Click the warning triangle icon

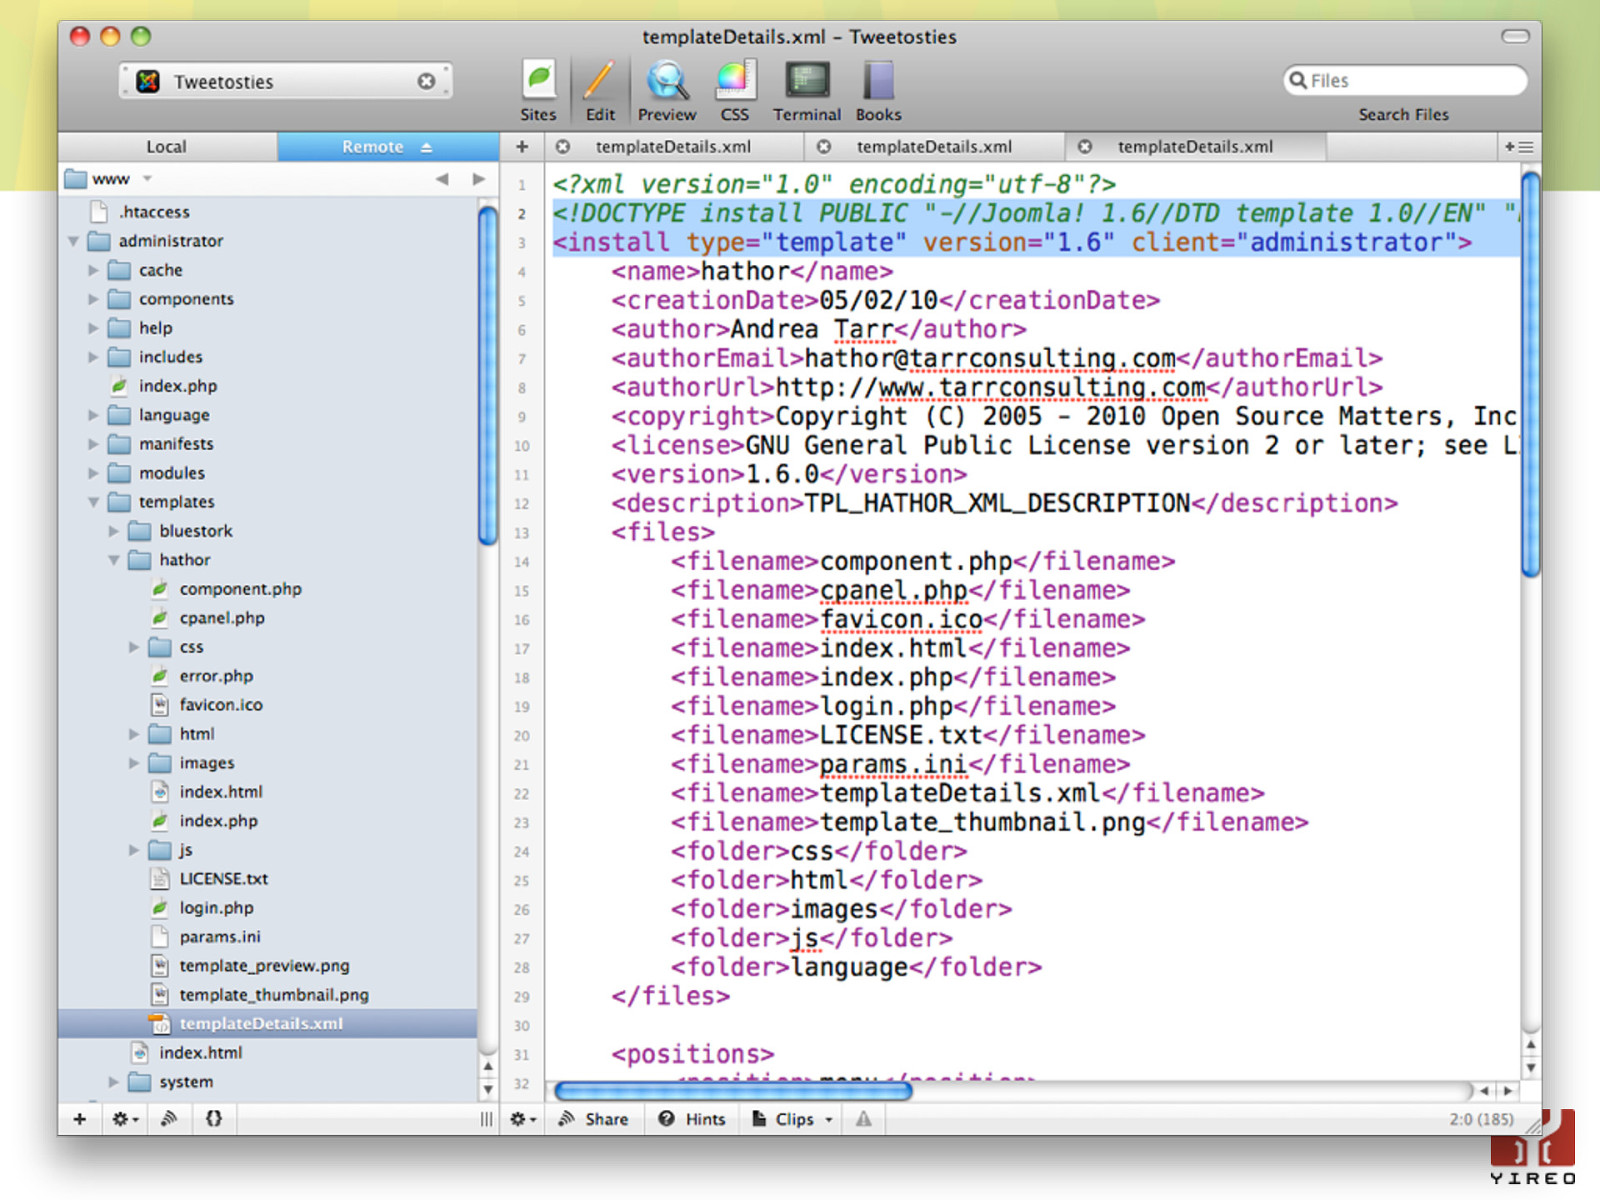864,1119
